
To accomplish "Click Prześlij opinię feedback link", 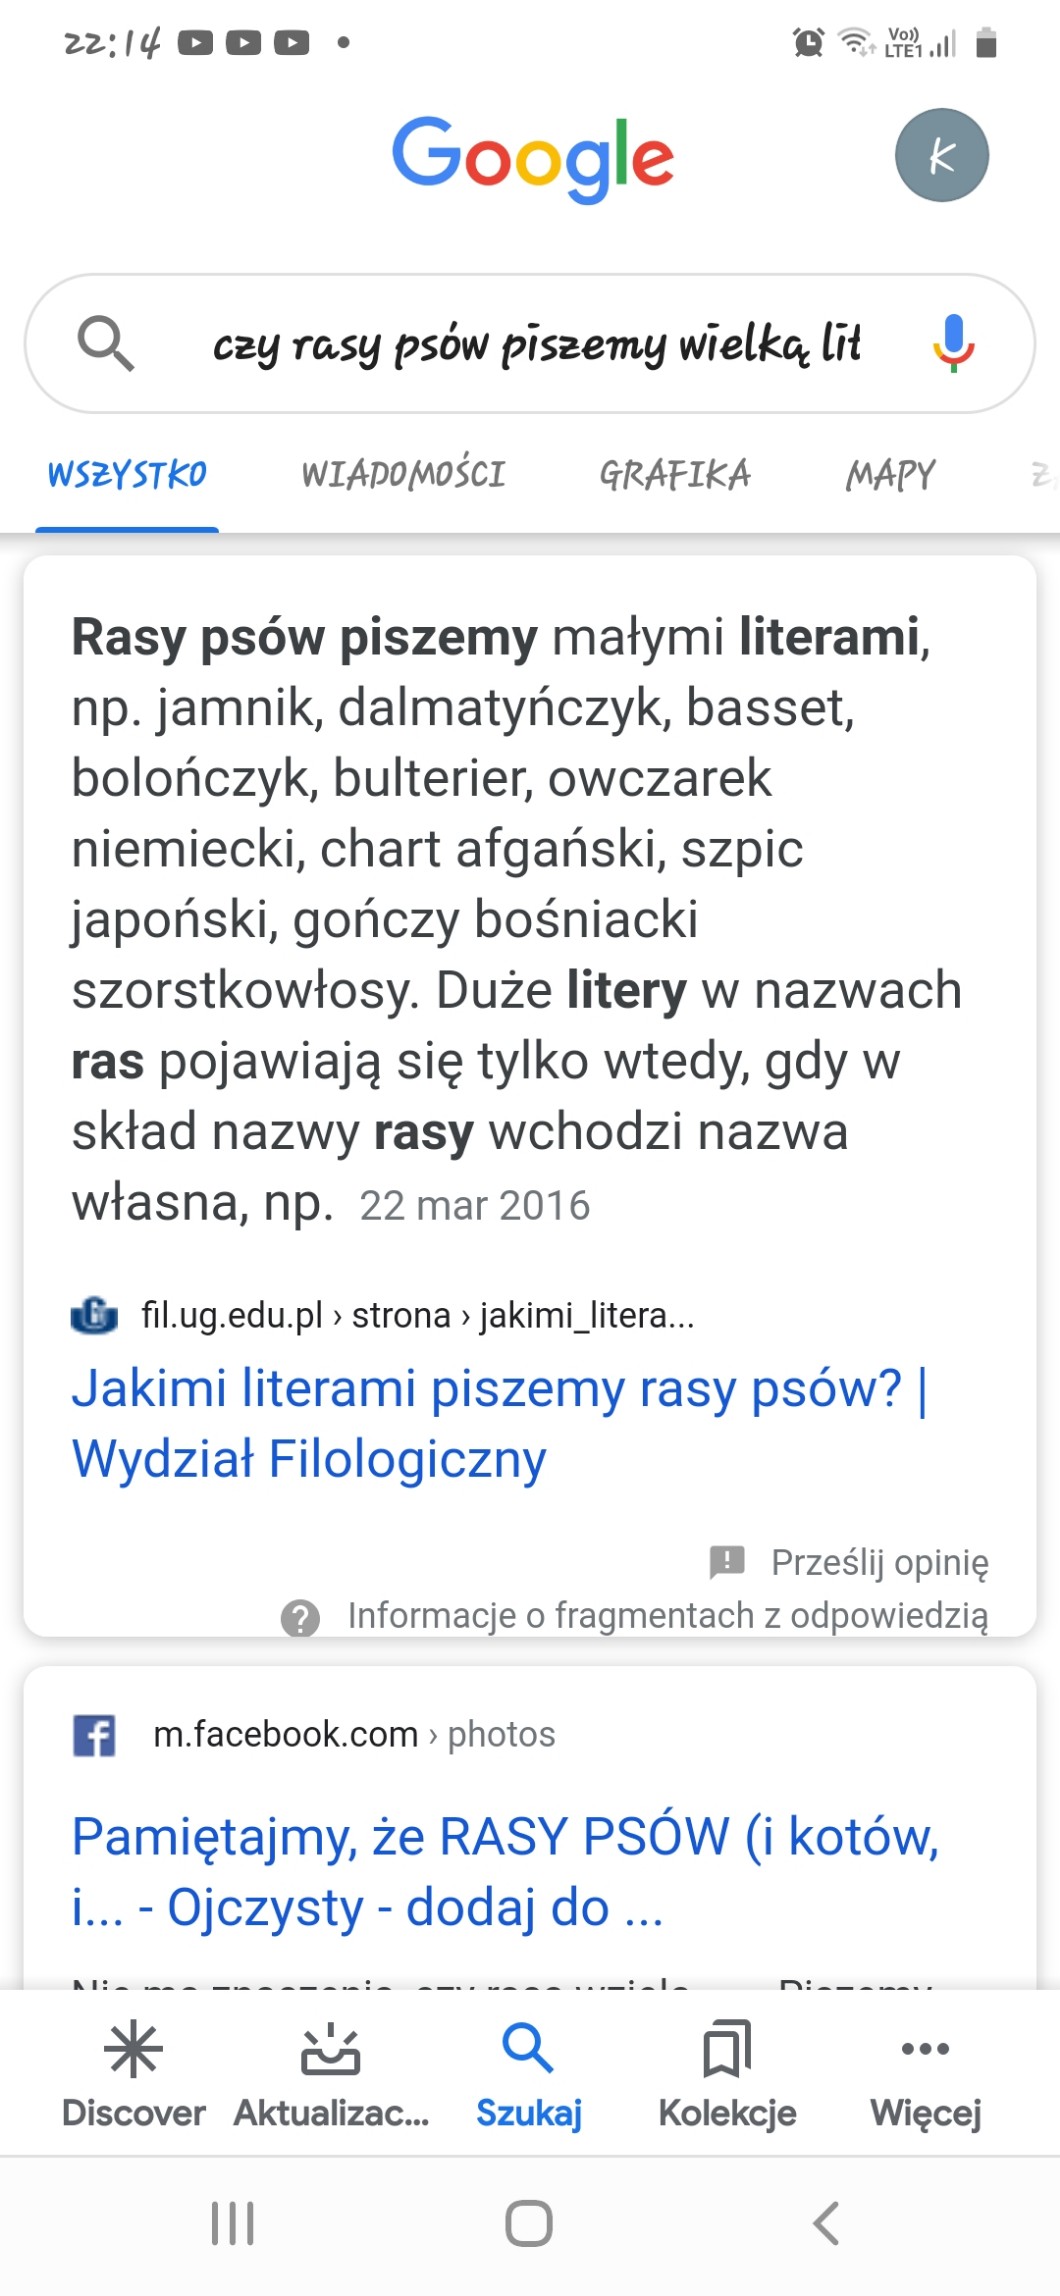I will coord(879,1562).
